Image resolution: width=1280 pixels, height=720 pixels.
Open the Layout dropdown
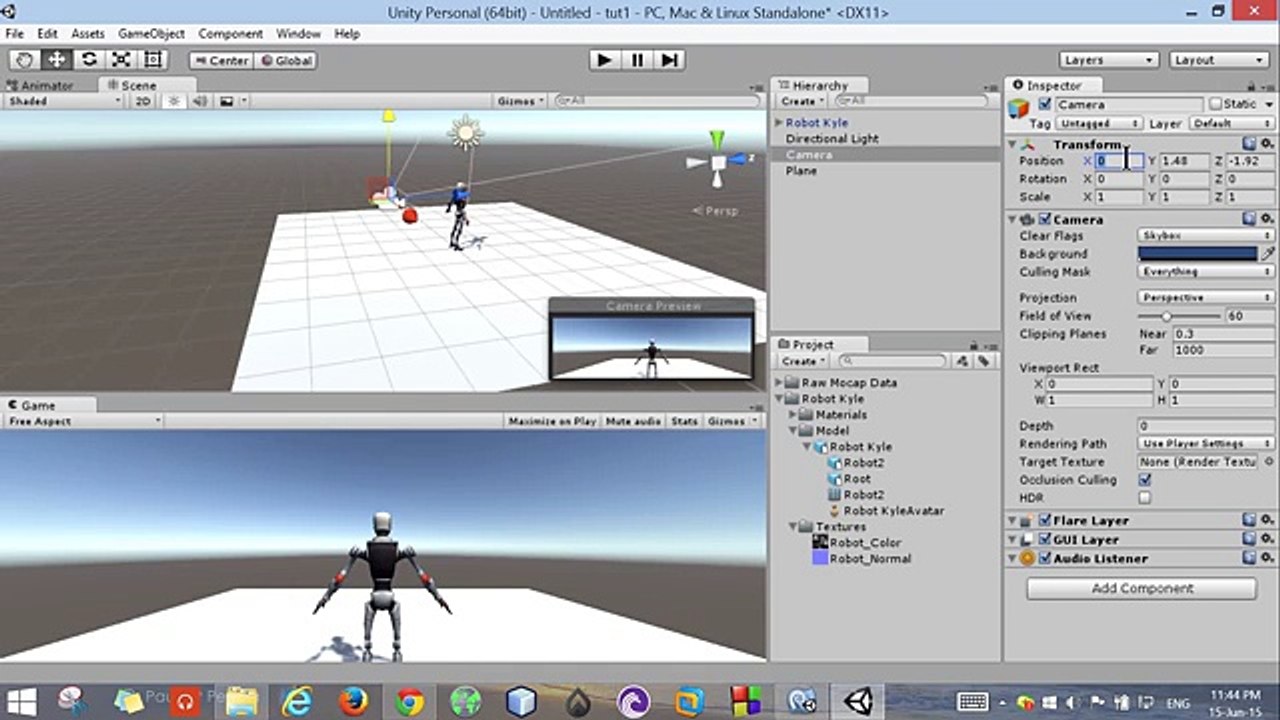pyautogui.click(x=1219, y=60)
